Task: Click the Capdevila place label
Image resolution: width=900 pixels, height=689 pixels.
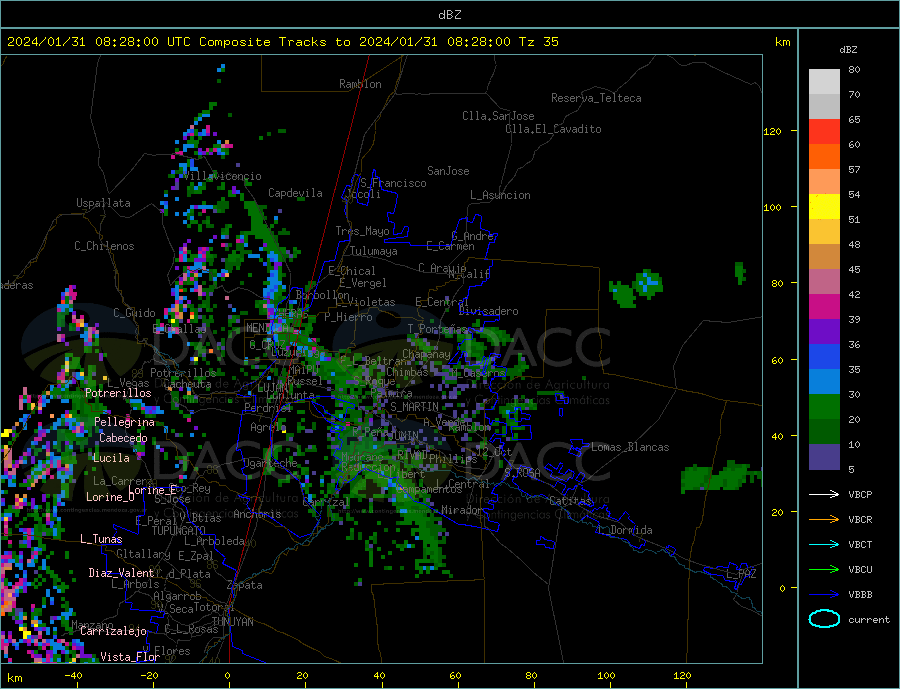Action: pos(295,193)
